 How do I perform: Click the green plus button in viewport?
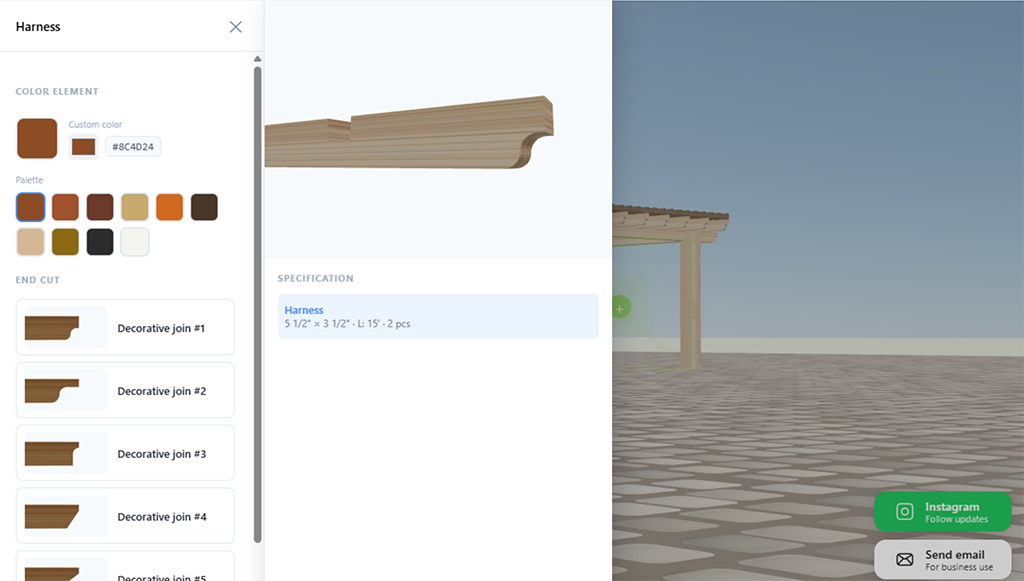coord(620,308)
